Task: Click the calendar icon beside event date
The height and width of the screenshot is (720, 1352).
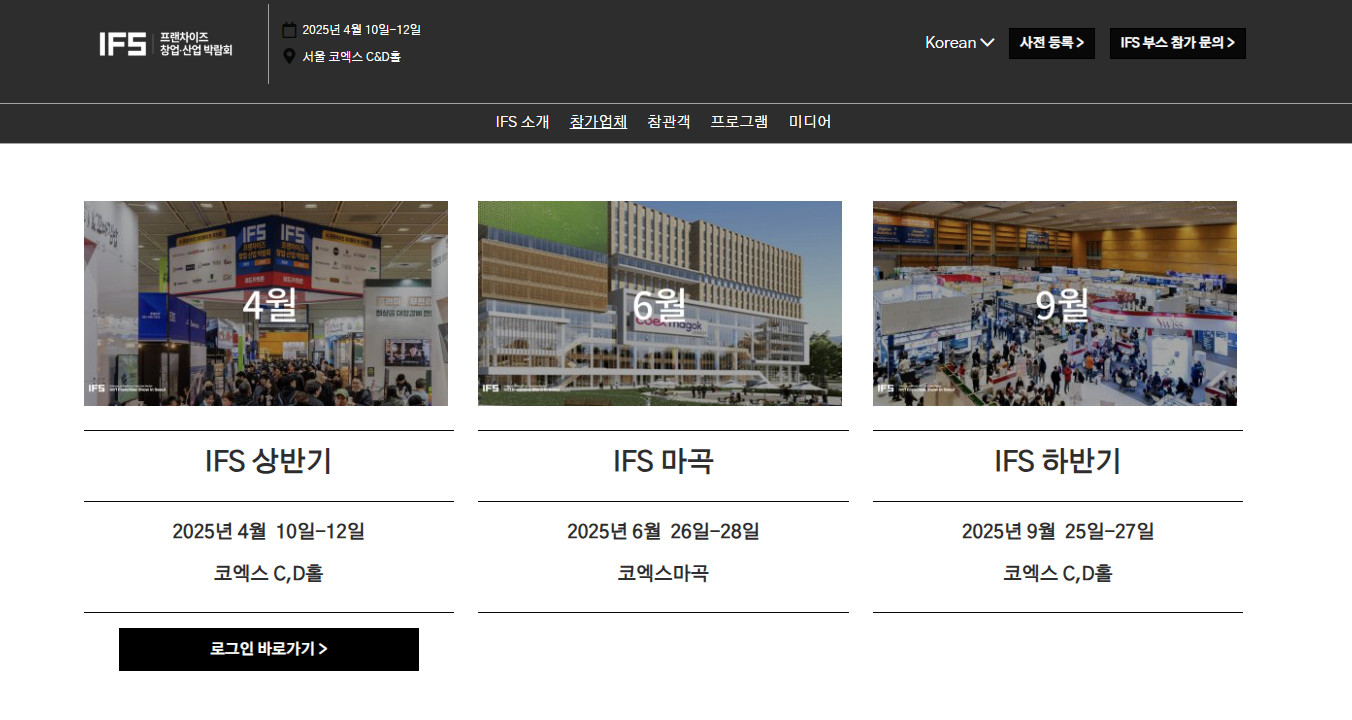Action: 289,30
